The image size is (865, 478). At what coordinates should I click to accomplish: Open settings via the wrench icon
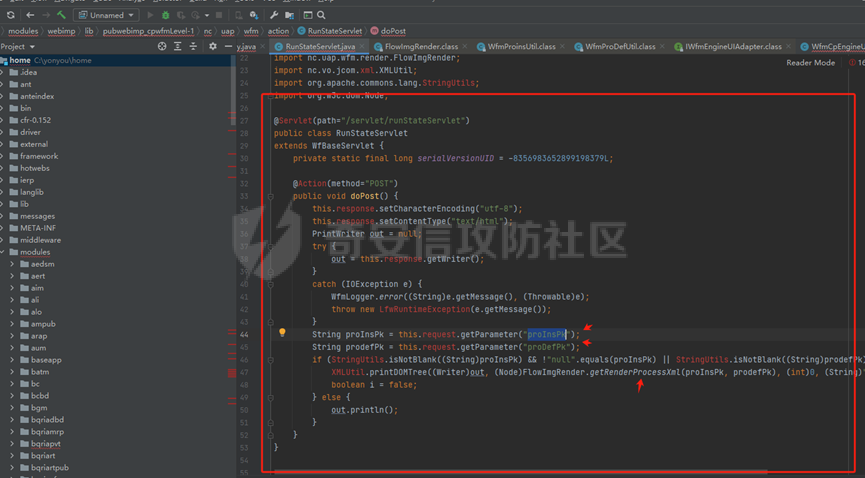click(274, 15)
